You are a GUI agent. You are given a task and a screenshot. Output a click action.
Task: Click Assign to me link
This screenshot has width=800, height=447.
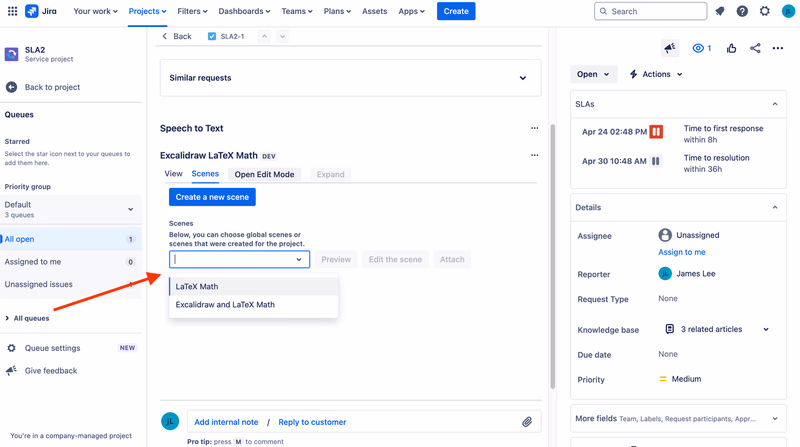[682, 252]
